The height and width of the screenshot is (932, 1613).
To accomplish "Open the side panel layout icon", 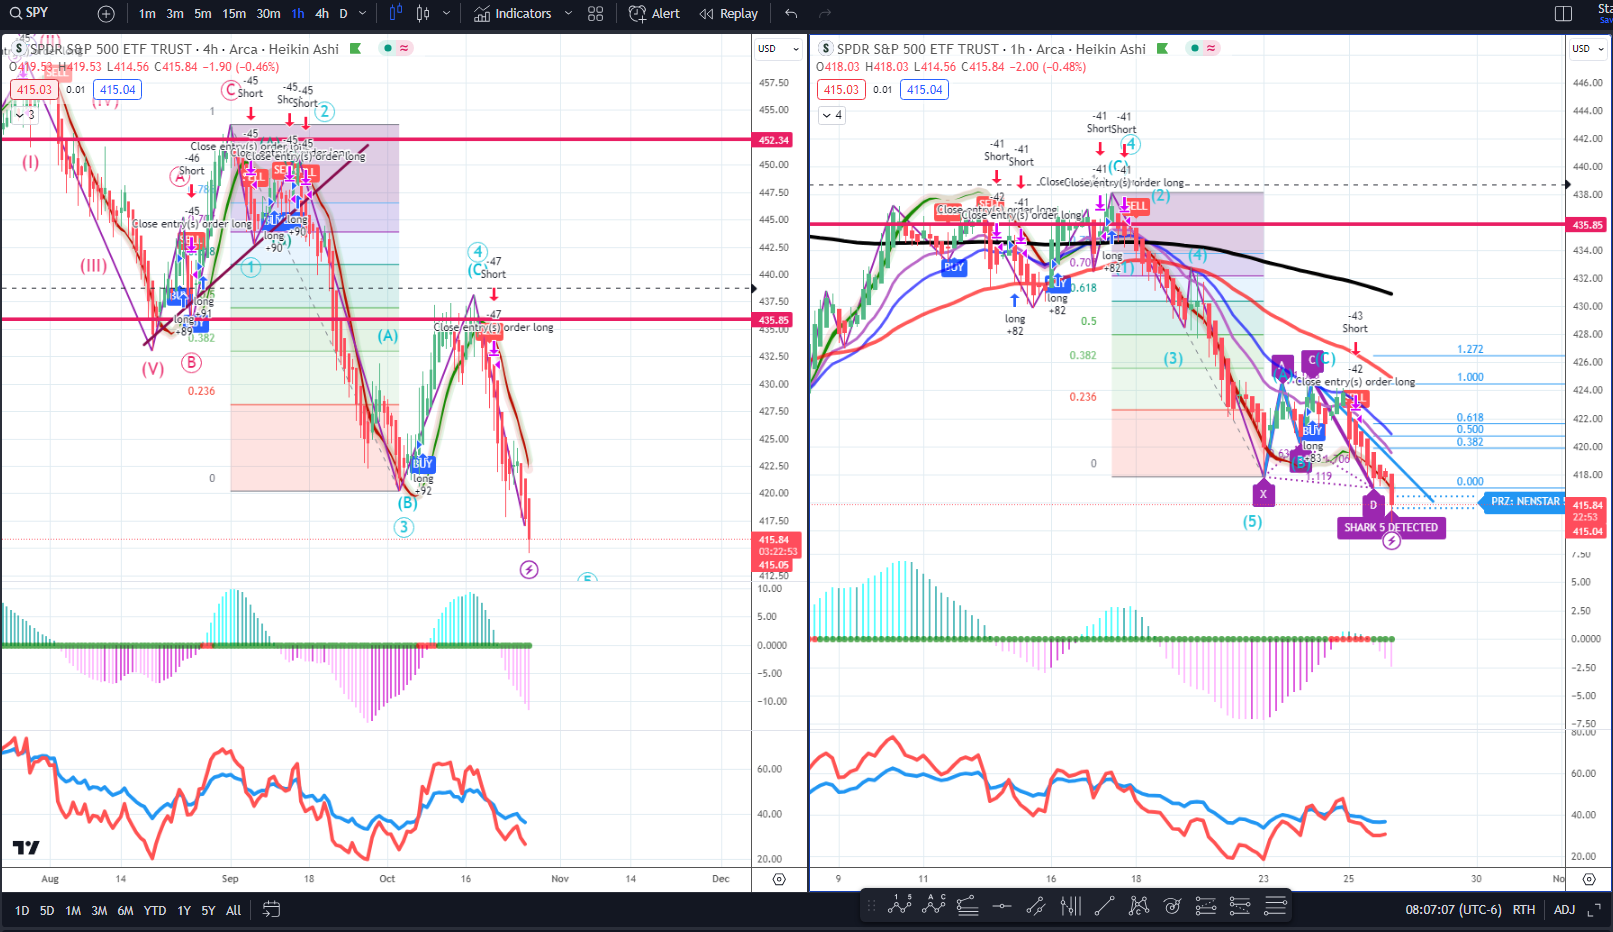I will click(1564, 14).
